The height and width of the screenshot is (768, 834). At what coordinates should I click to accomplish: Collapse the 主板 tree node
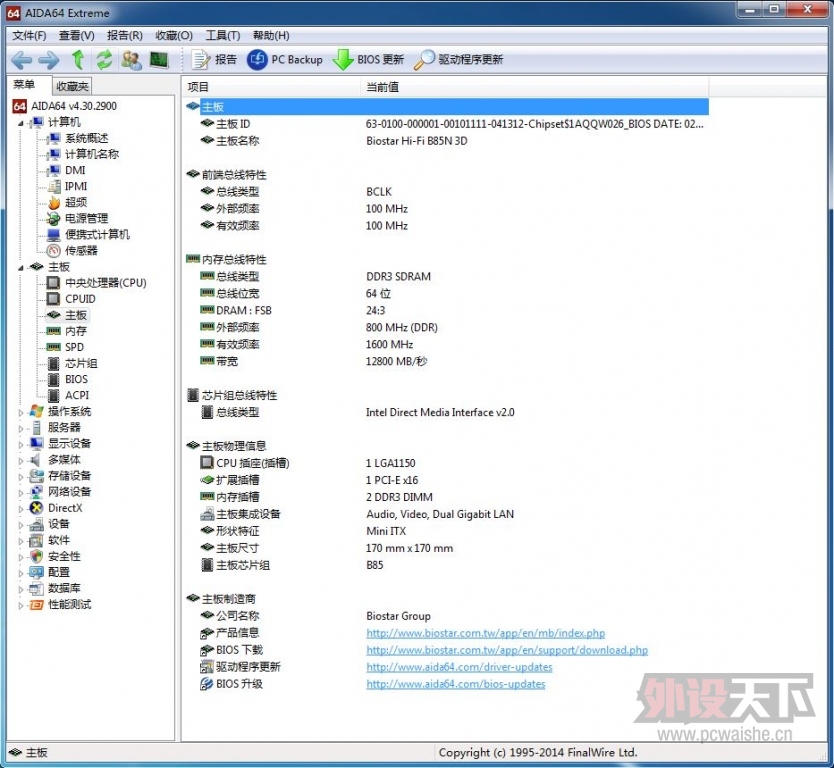click(x=21, y=268)
